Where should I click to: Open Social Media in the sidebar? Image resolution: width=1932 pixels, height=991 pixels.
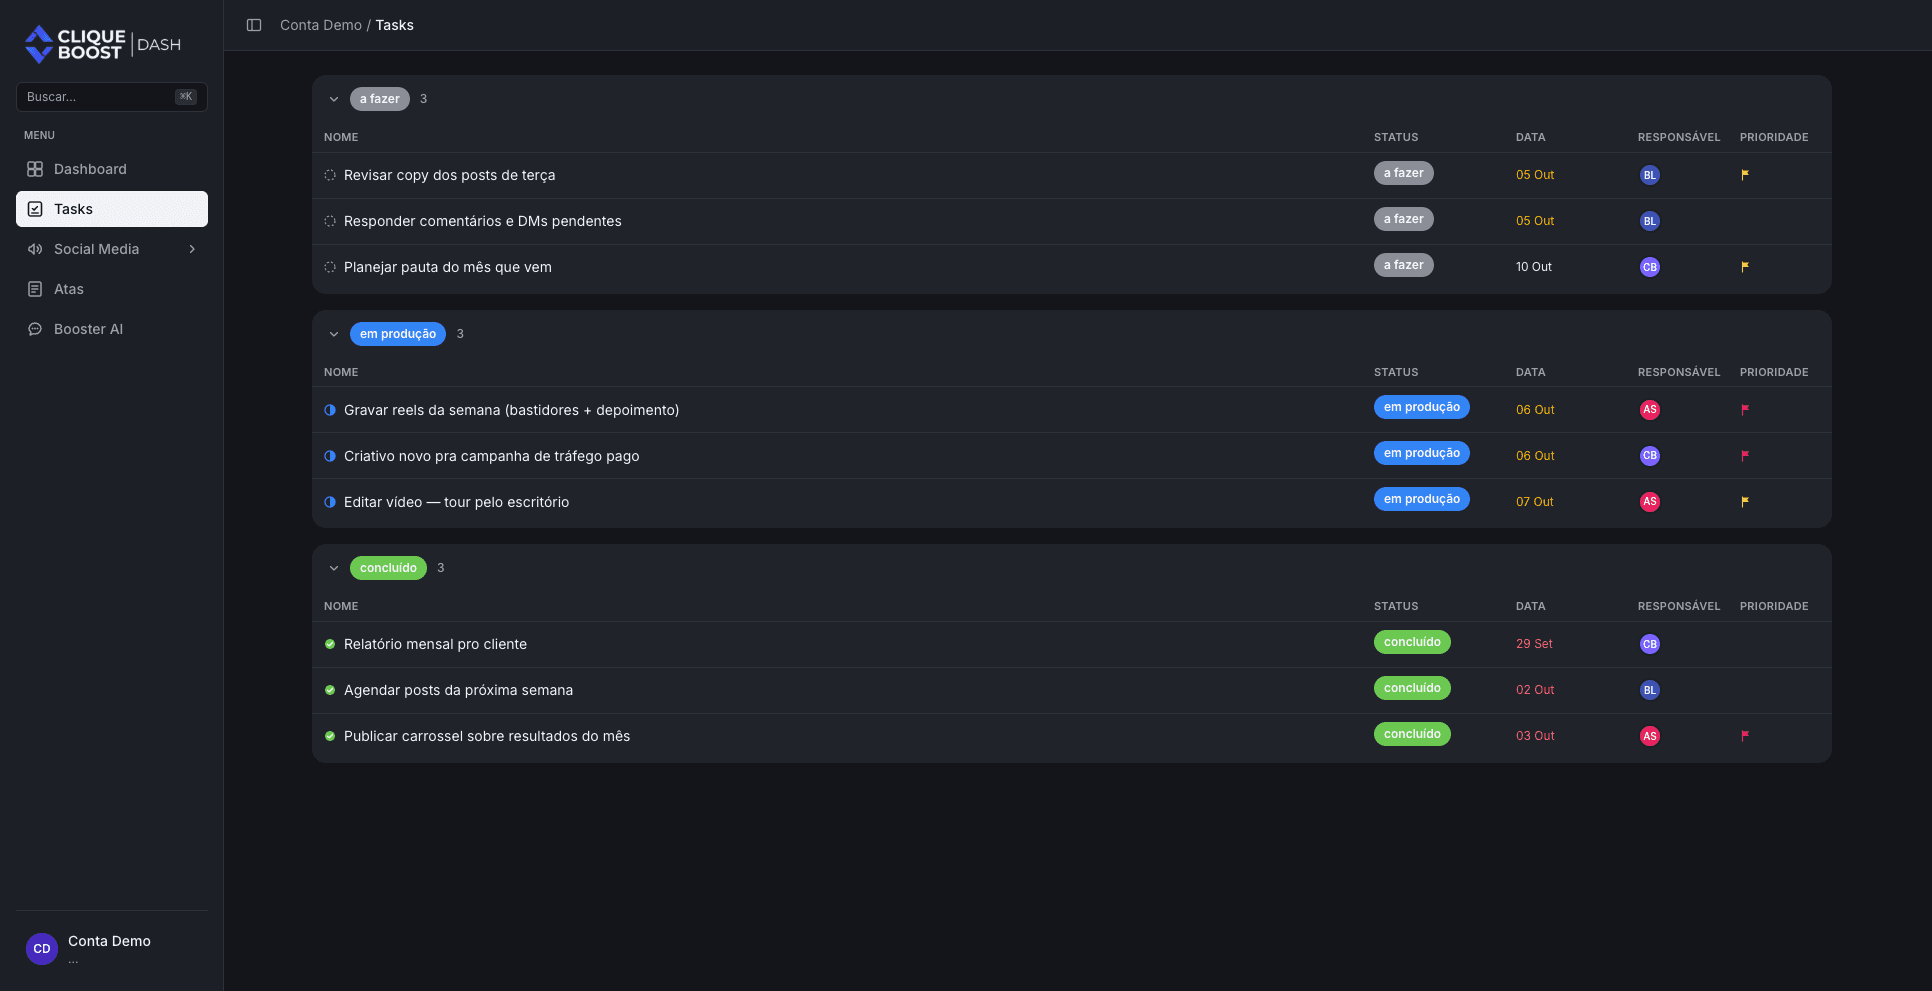click(112, 249)
